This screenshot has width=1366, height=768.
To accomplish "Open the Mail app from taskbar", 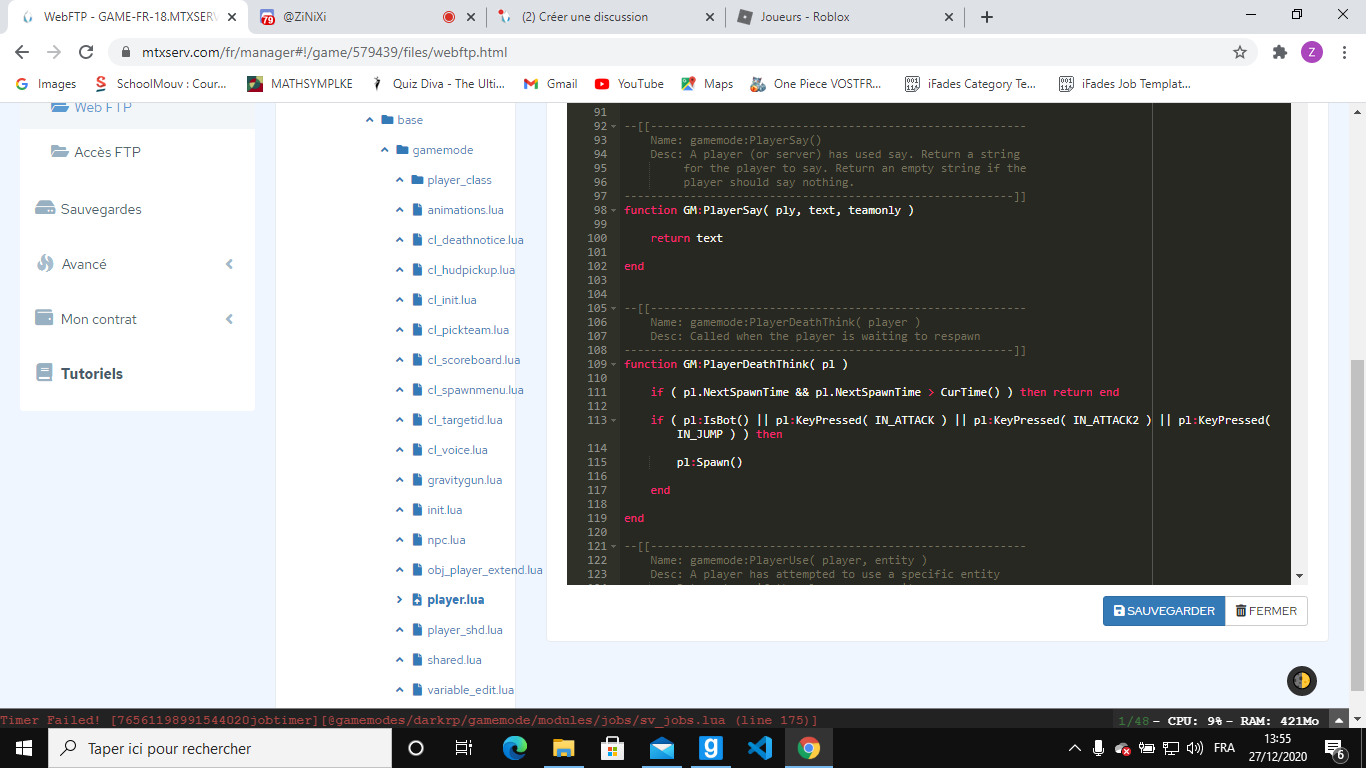I will (662, 748).
